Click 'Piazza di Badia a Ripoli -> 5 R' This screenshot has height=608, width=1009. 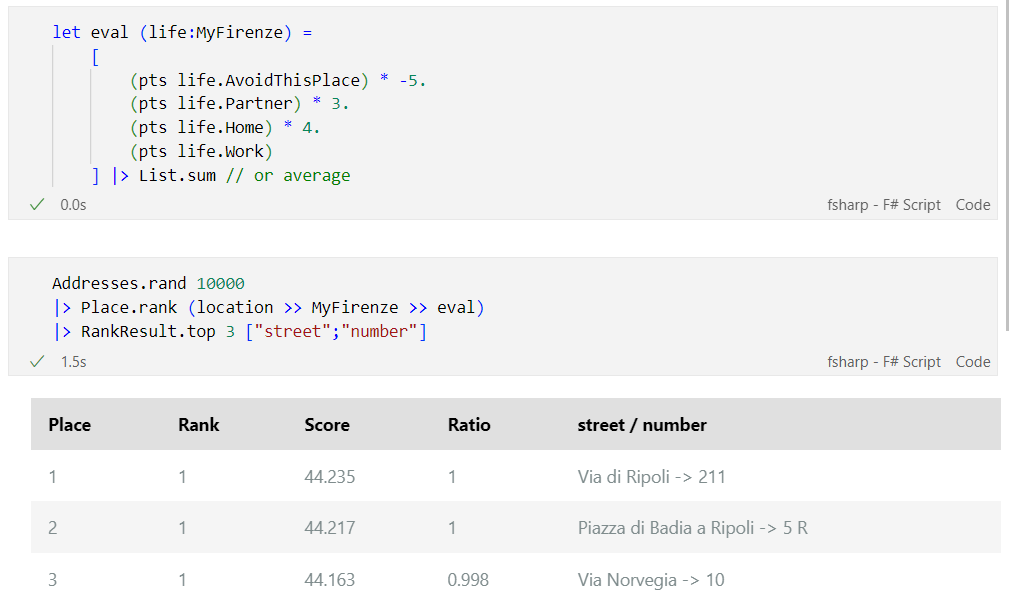tap(692, 528)
